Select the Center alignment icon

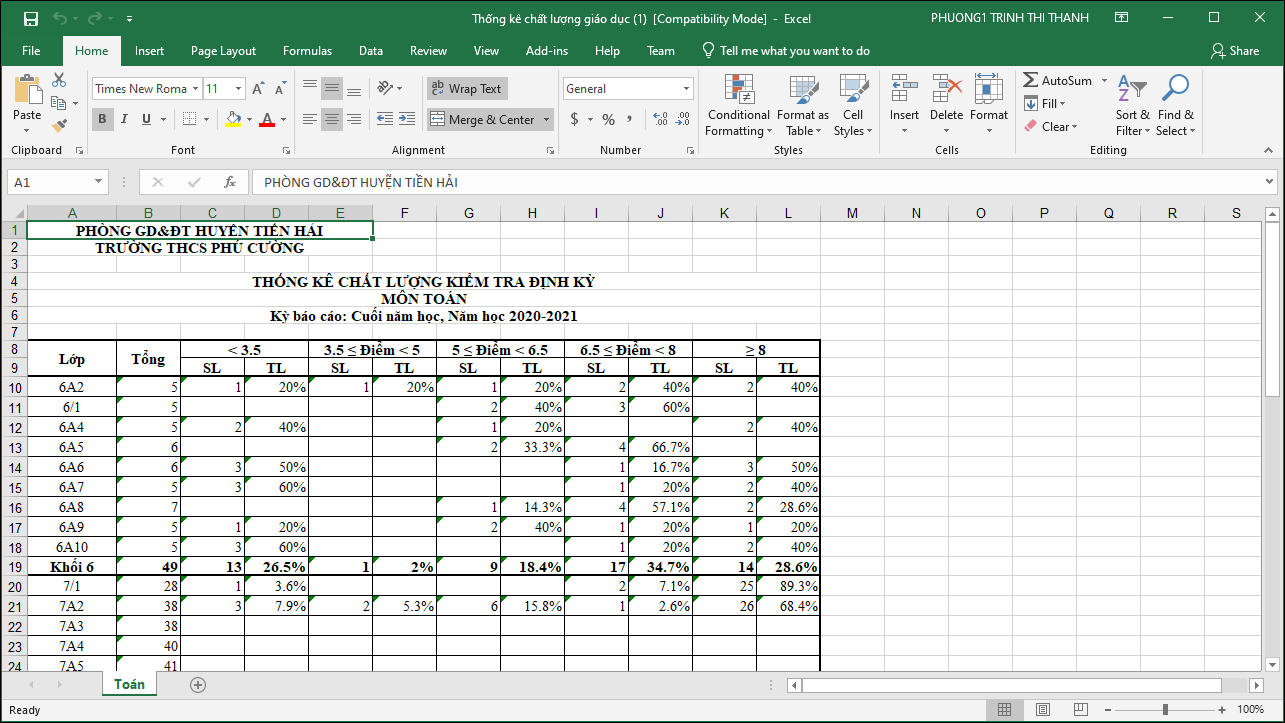[x=332, y=119]
